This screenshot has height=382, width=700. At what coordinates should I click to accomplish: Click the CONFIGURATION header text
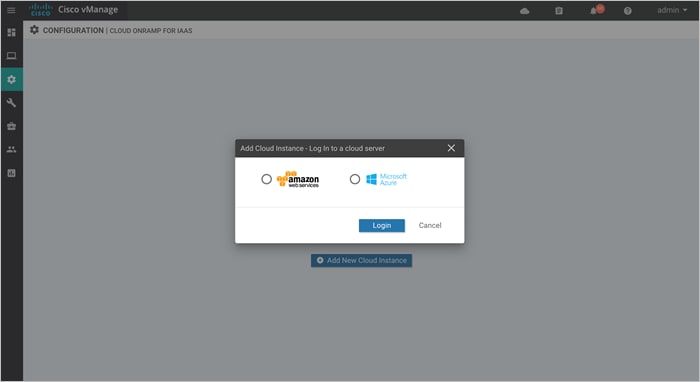click(73, 30)
